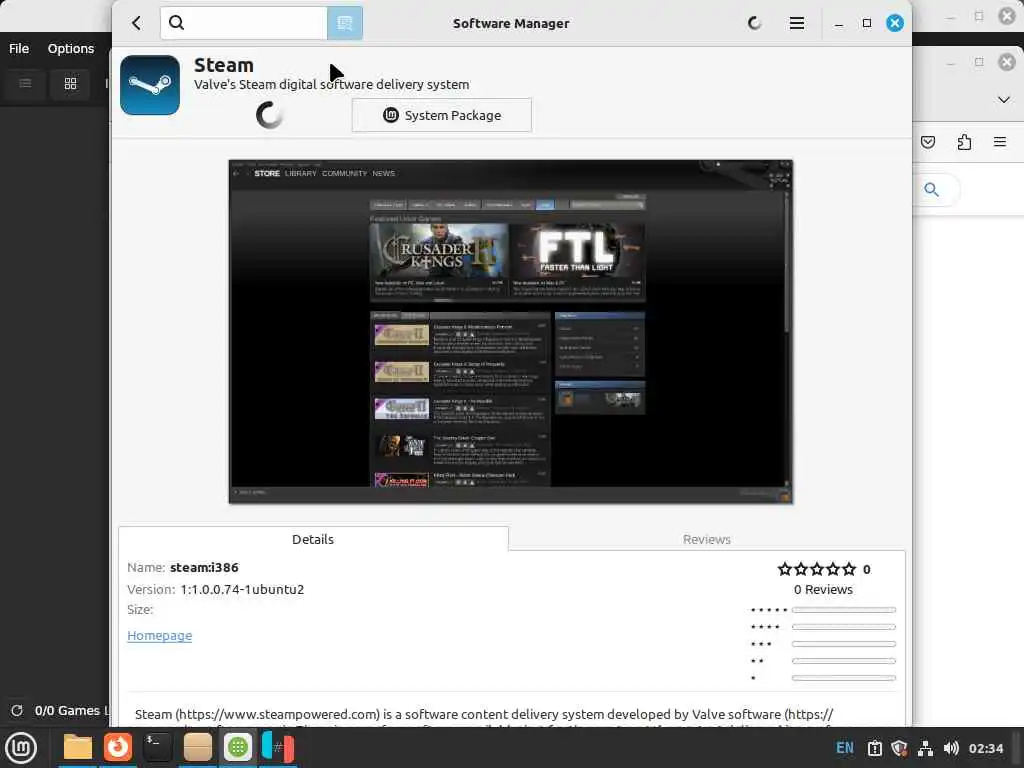Toggle the search-in-description button beside the search box
1024x768 pixels.
(345, 24)
